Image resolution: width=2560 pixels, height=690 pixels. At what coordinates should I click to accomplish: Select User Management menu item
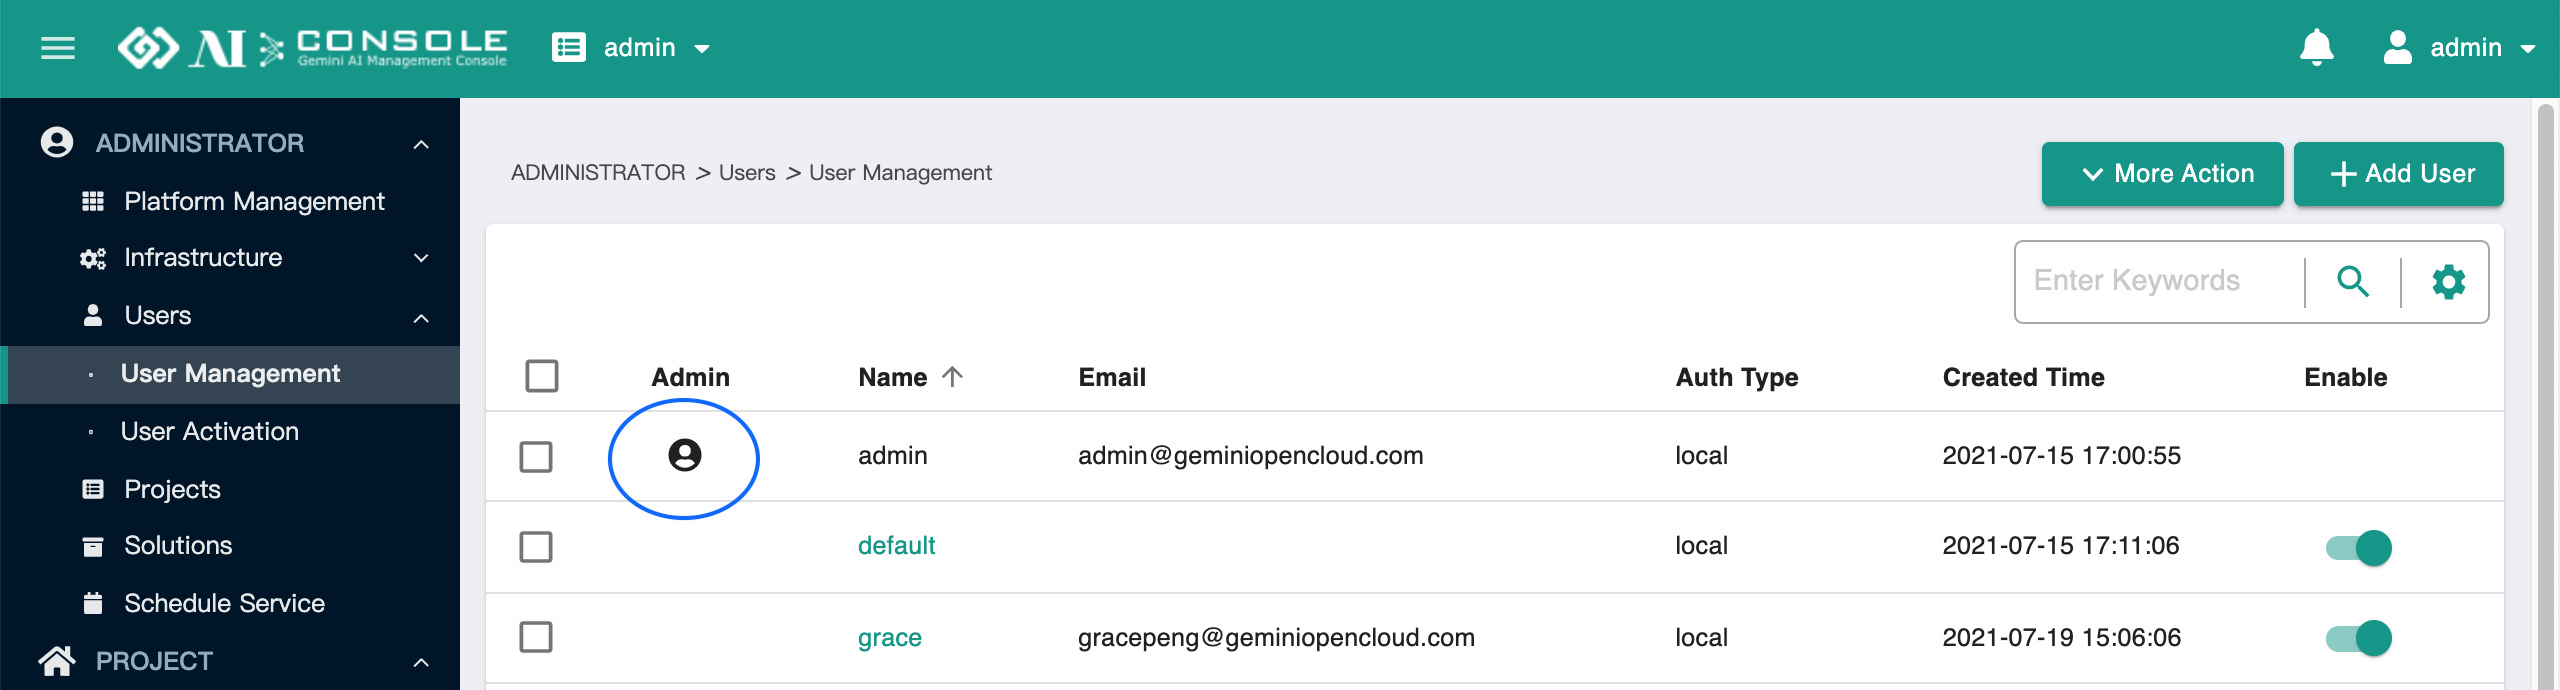pyautogui.click(x=230, y=374)
